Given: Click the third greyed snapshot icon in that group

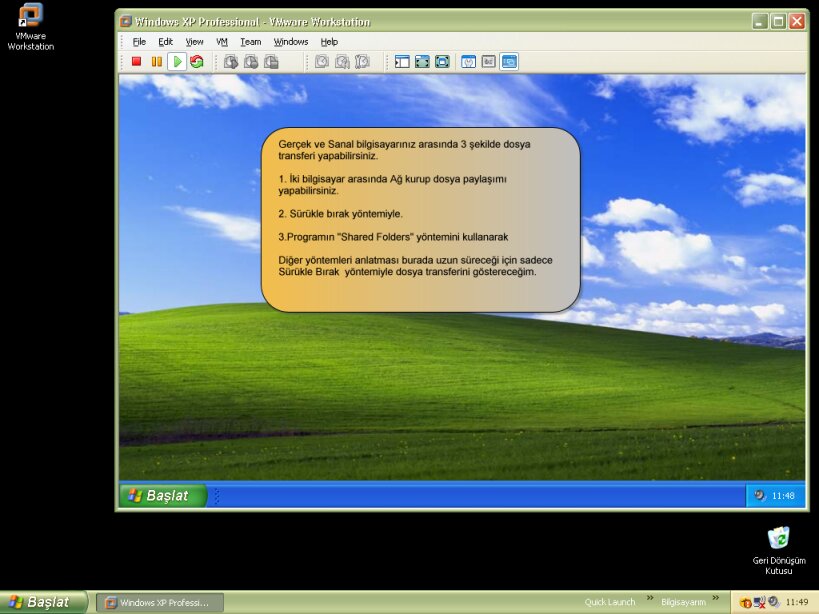Looking at the screenshot, I should click(x=271, y=62).
